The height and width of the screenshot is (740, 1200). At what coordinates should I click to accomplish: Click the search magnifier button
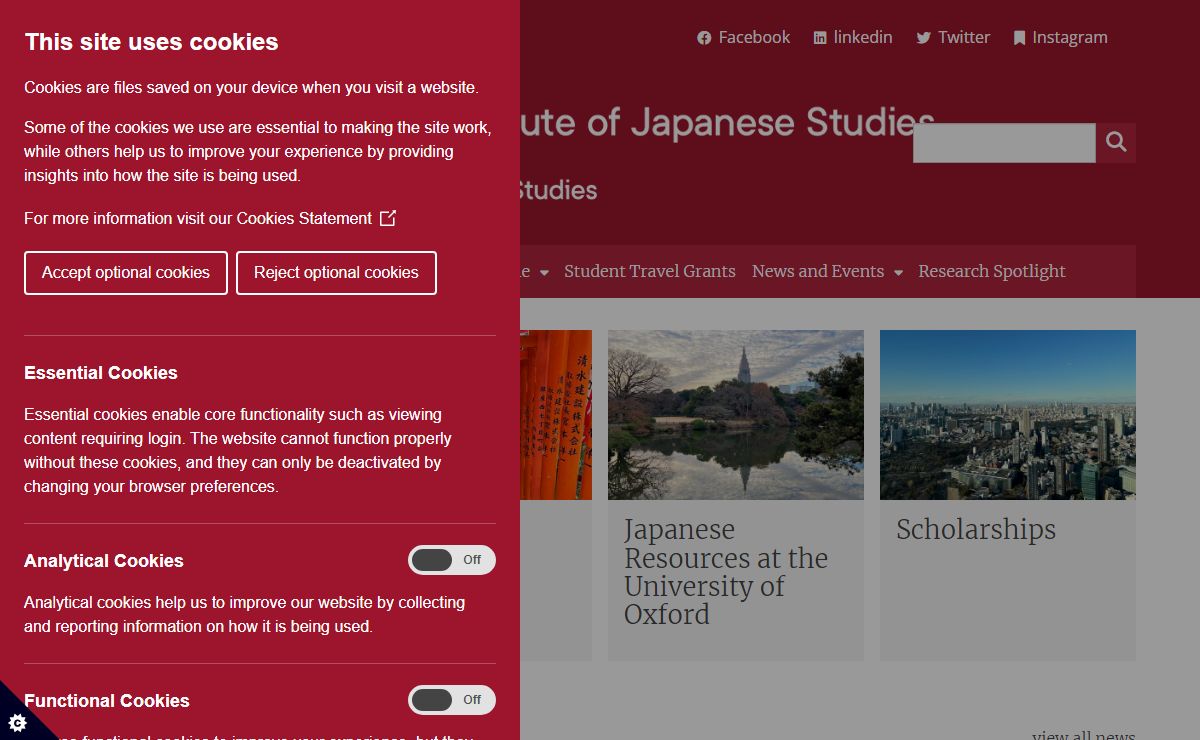click(x=1116, y=142)
